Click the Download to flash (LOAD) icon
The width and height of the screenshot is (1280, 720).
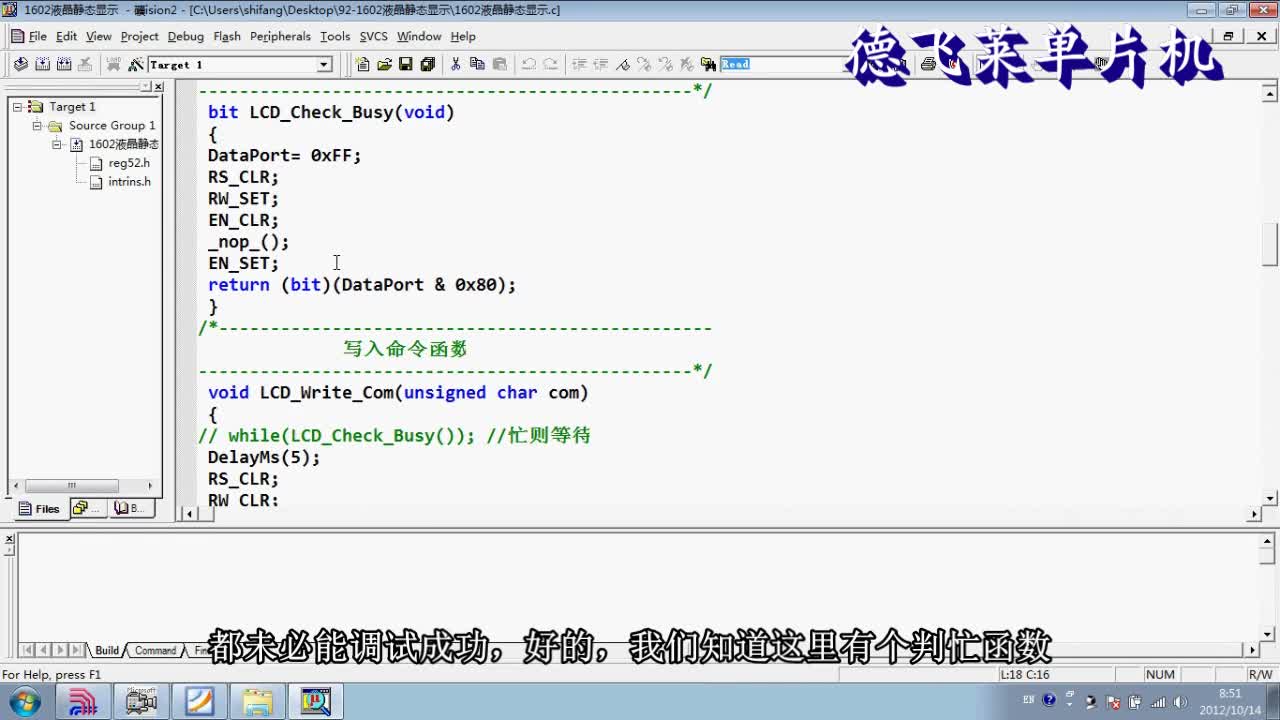tap(114, 64)
